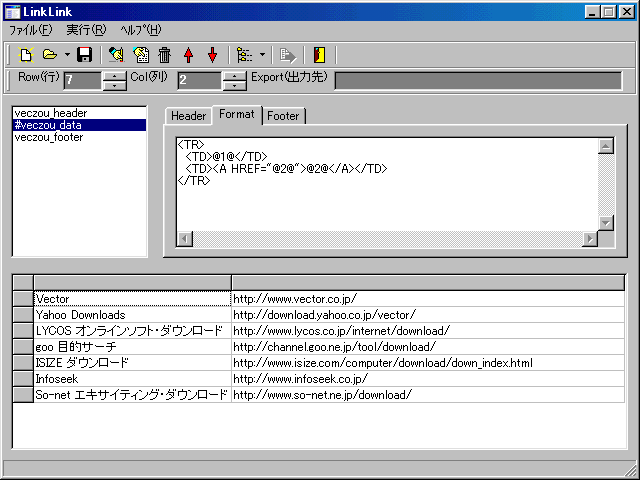Close the LinkLink window
Image resolution: width=640 pixels, height=480 pixels.
pos(627,12)
